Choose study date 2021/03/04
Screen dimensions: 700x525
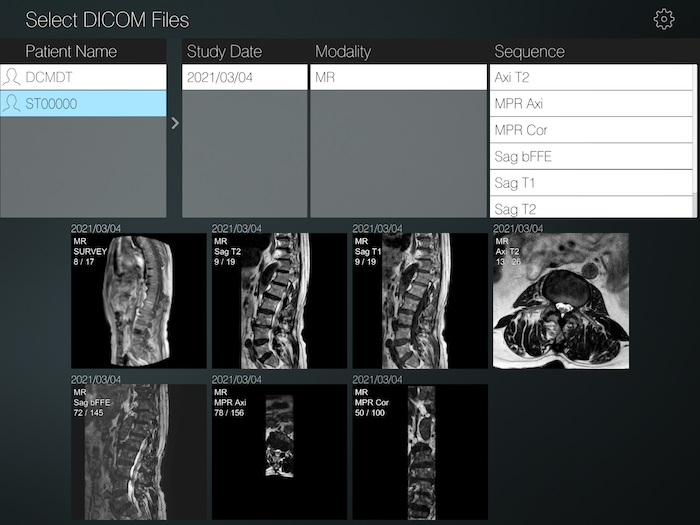244,77
